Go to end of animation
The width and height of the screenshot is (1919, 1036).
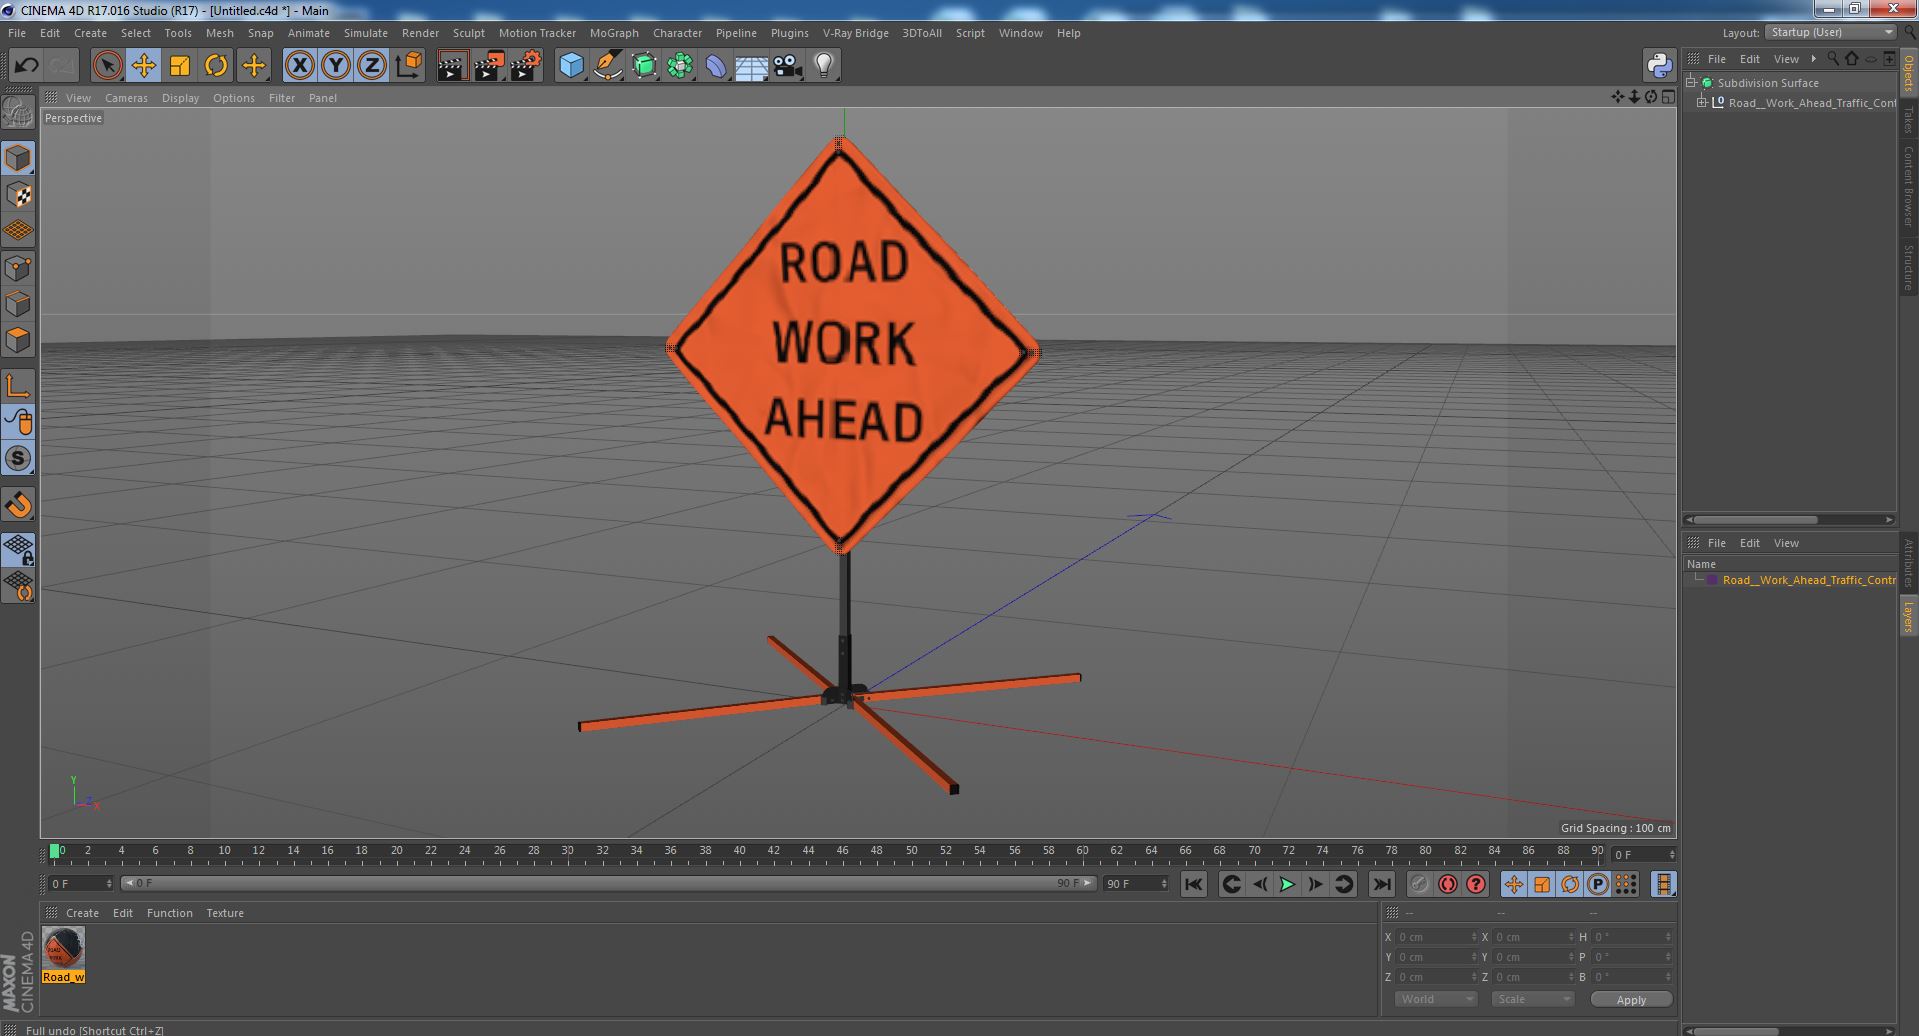1381,884
